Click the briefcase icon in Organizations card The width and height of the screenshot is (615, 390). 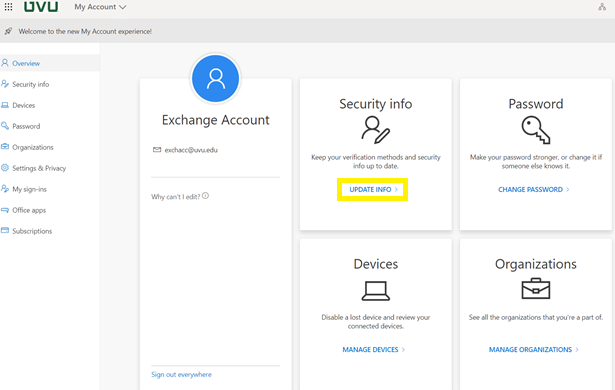pyautogui.click(x=536, y=289)
